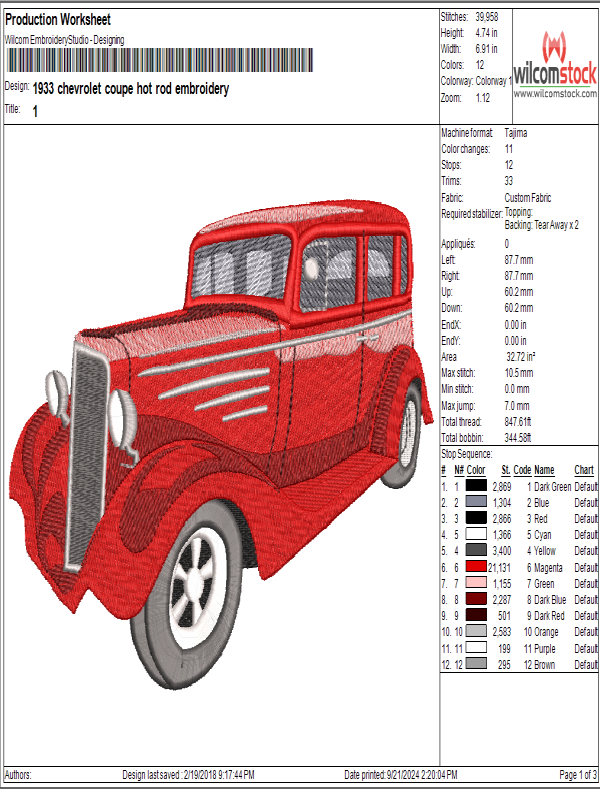Viewport: 600px width, 789px height.
Task: Click the Zoom value 1.12
Action: pos(483,98)
